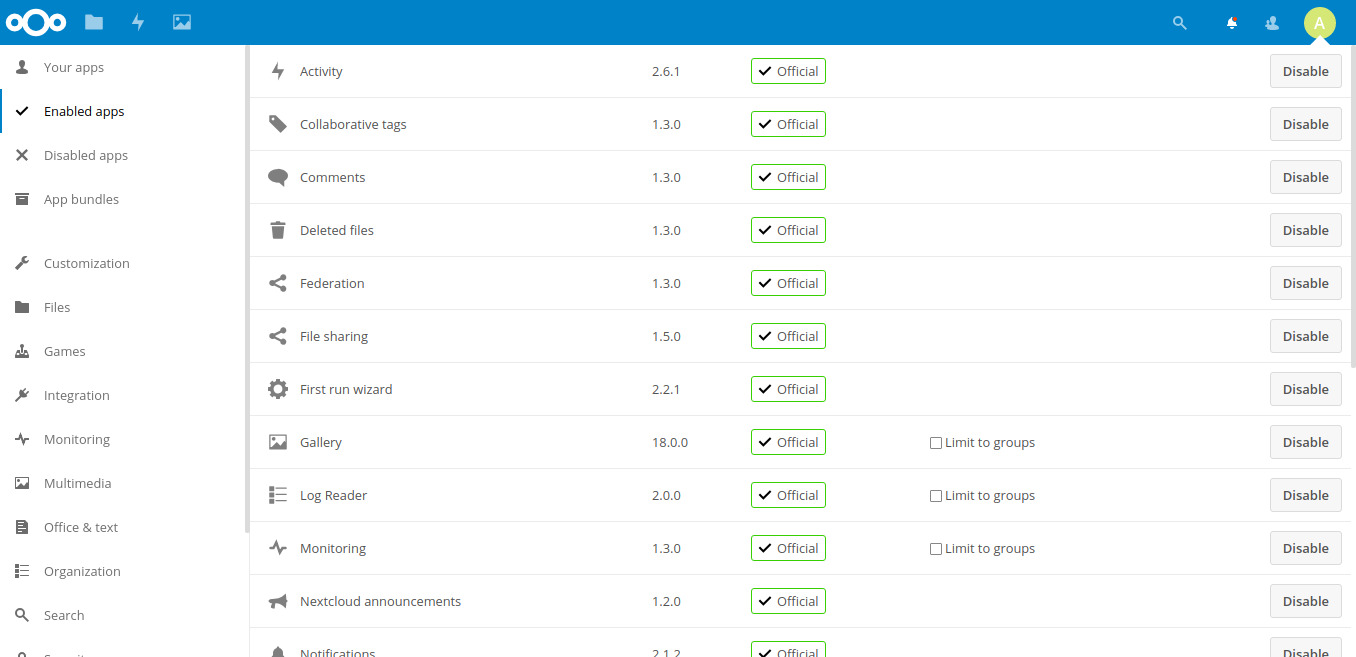The image size is (1356, 657).
Task: Click the Nextcloud announcements app name
Action: (x=380, y=601)
